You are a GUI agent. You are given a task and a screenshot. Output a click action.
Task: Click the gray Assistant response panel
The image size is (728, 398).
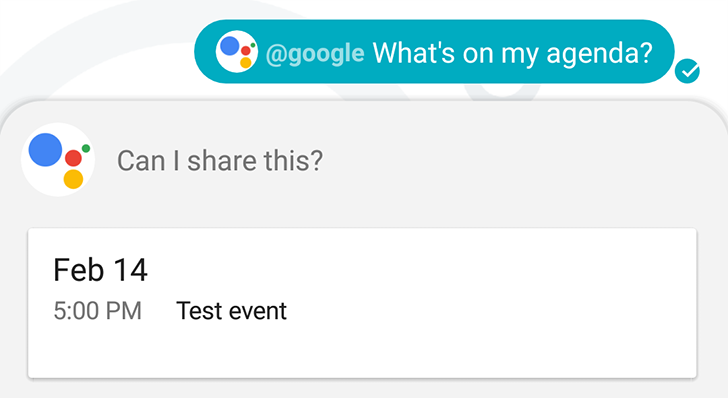point(364,248)
